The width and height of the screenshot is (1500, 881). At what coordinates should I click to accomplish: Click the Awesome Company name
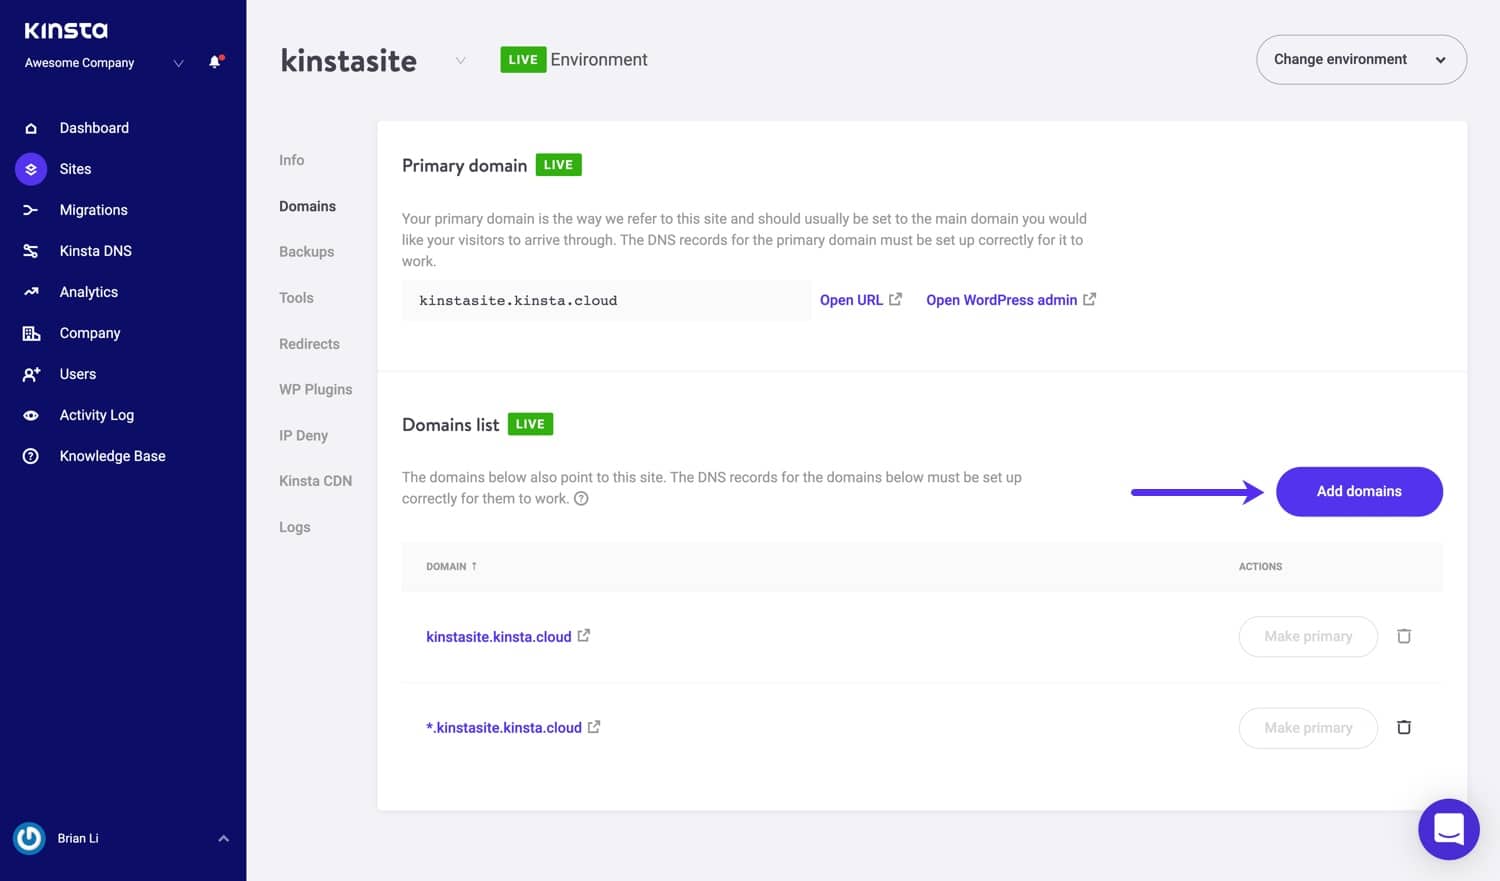[x=79, y=63]
